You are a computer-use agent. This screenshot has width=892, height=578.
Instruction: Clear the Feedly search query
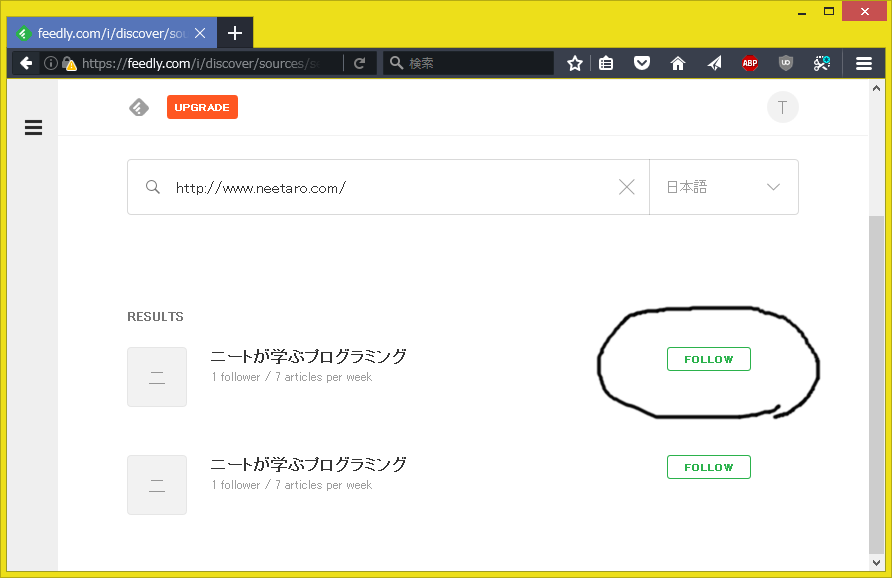pyautogui.click(x=626, y=187)
